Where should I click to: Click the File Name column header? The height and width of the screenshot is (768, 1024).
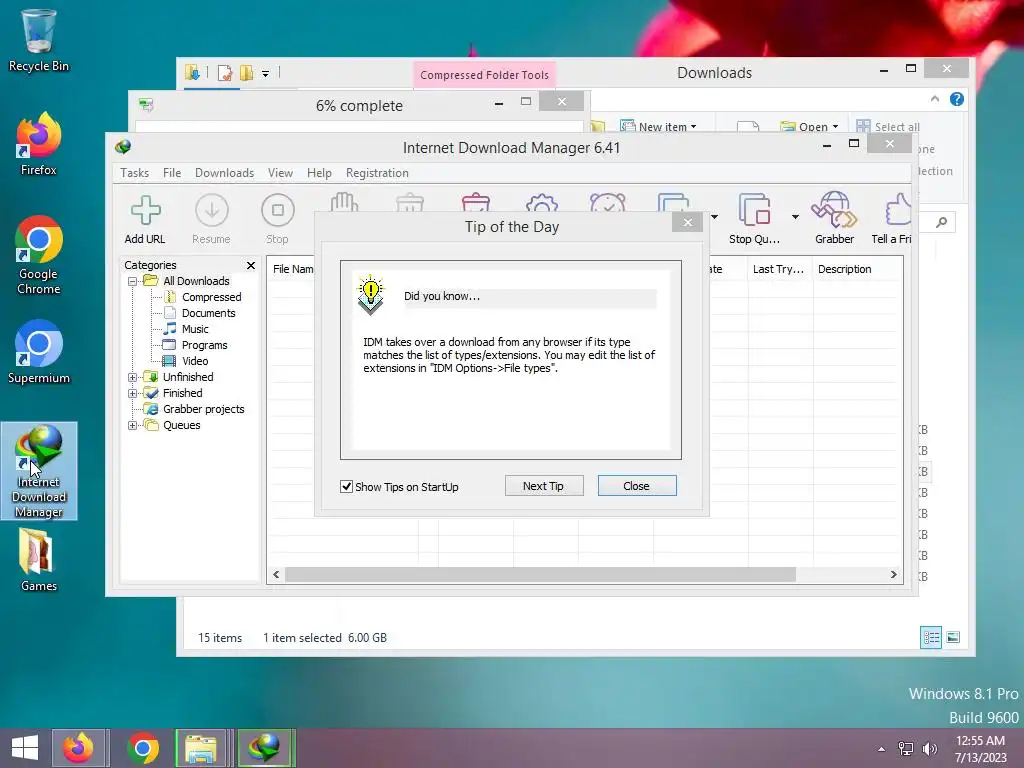(293, 269)
